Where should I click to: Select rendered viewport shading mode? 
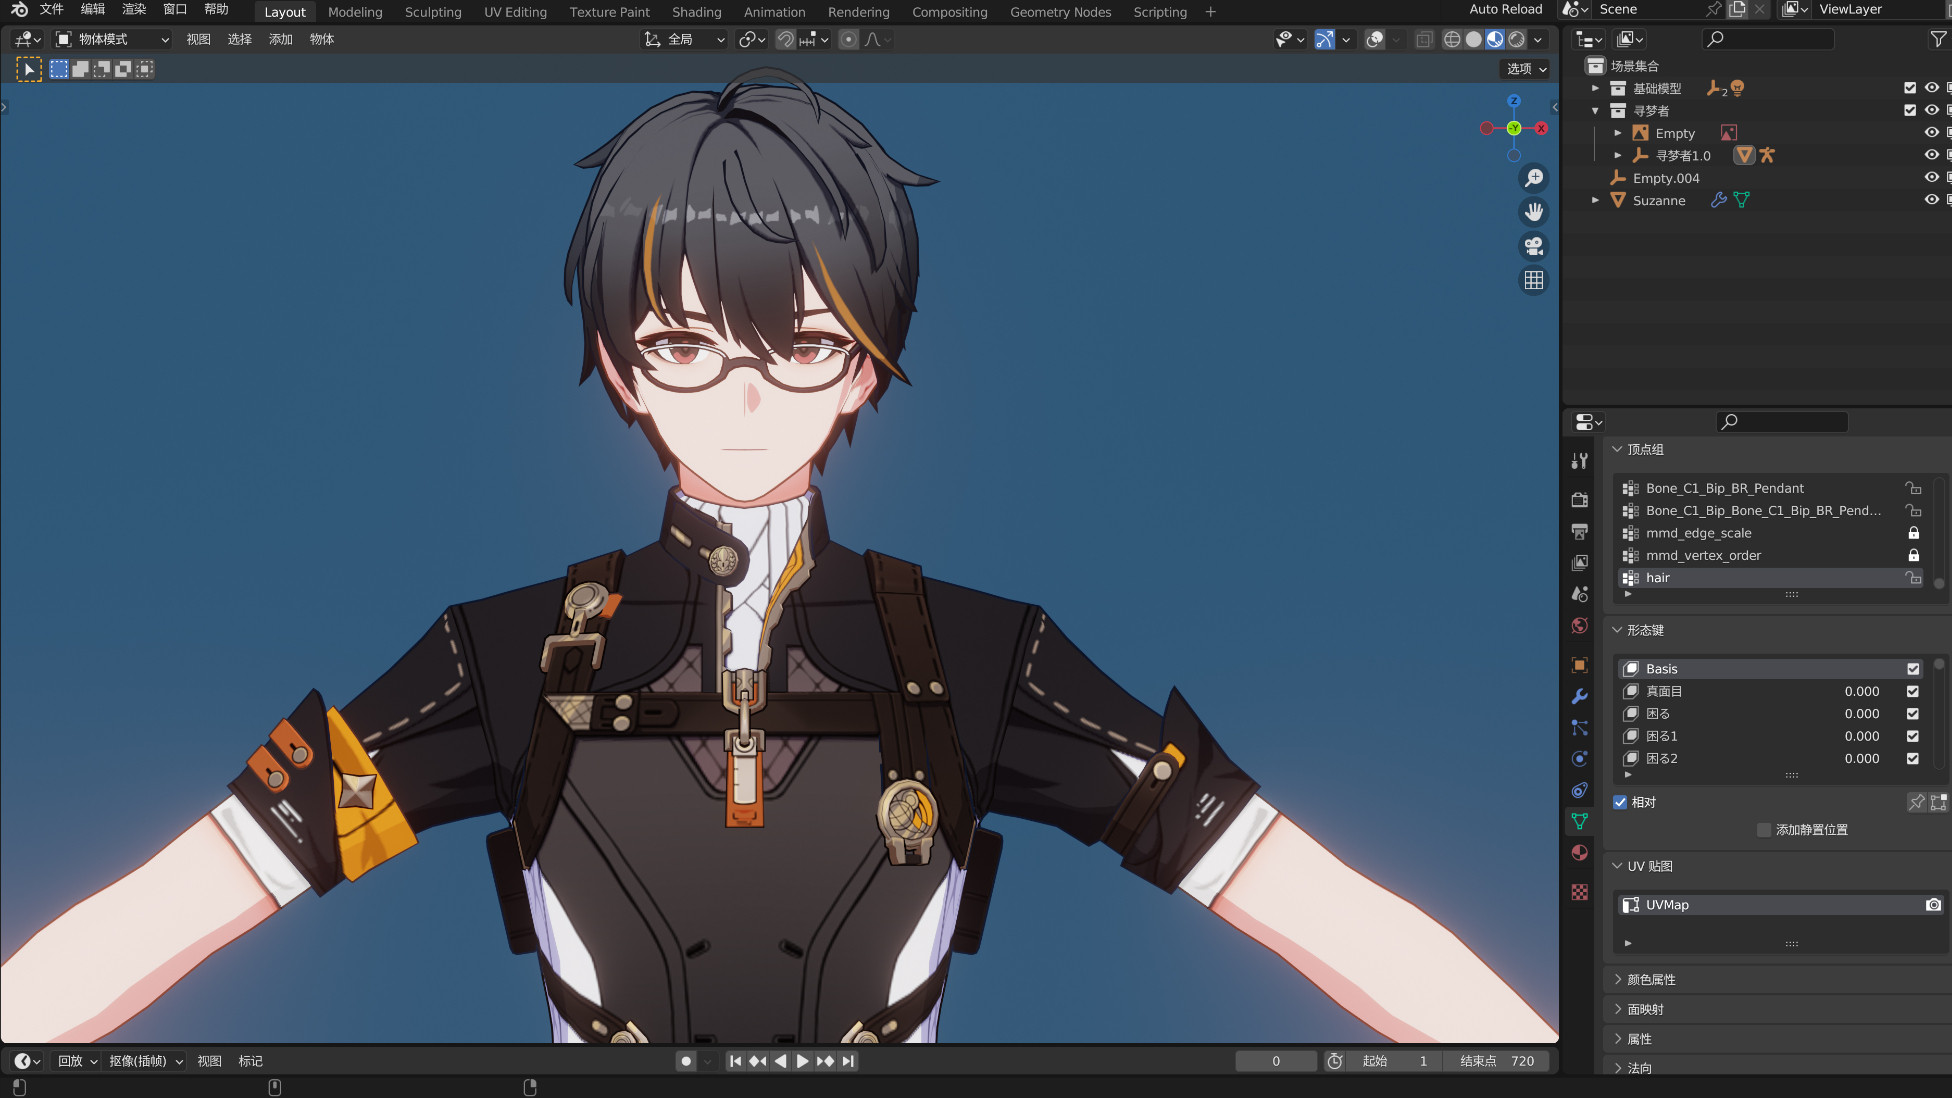[x=1517, y=39]
